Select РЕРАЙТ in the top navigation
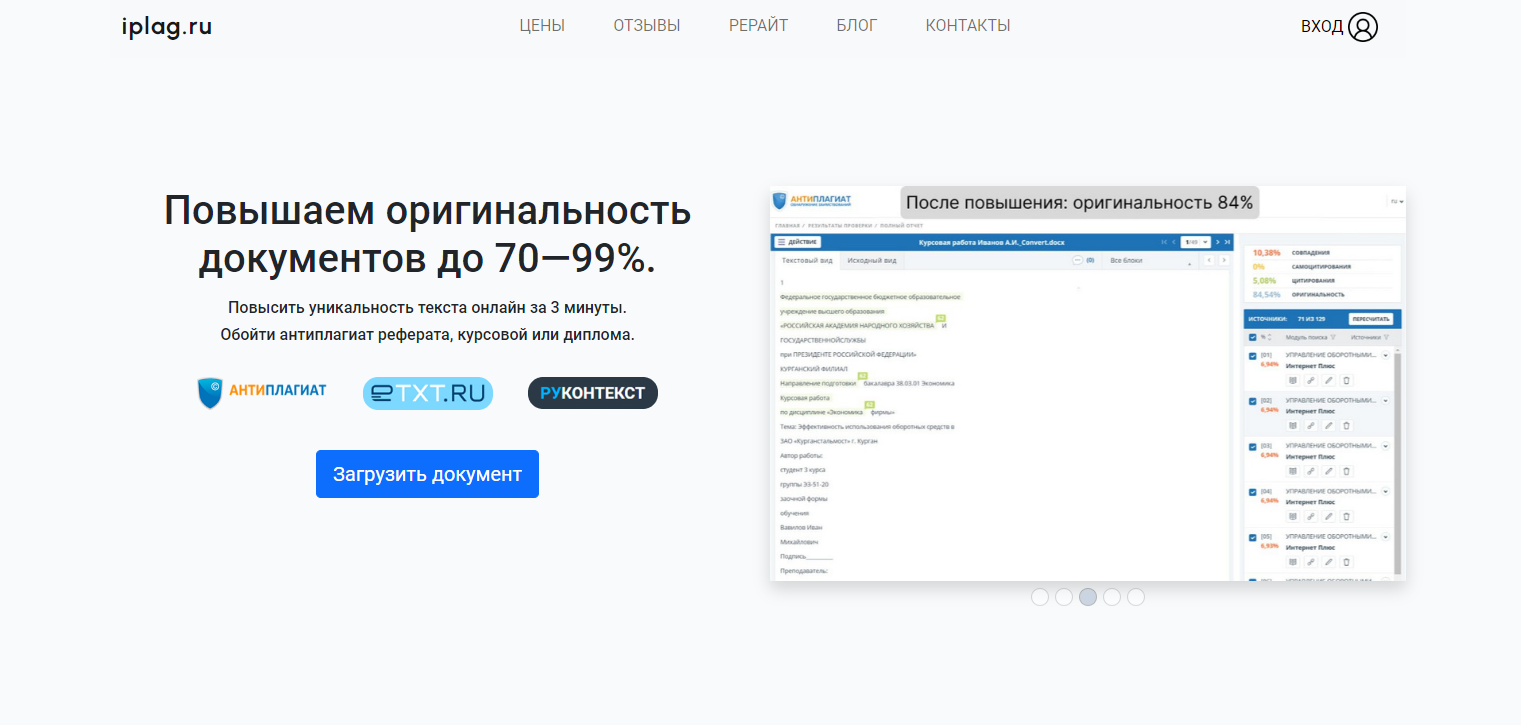 point(759,26)
